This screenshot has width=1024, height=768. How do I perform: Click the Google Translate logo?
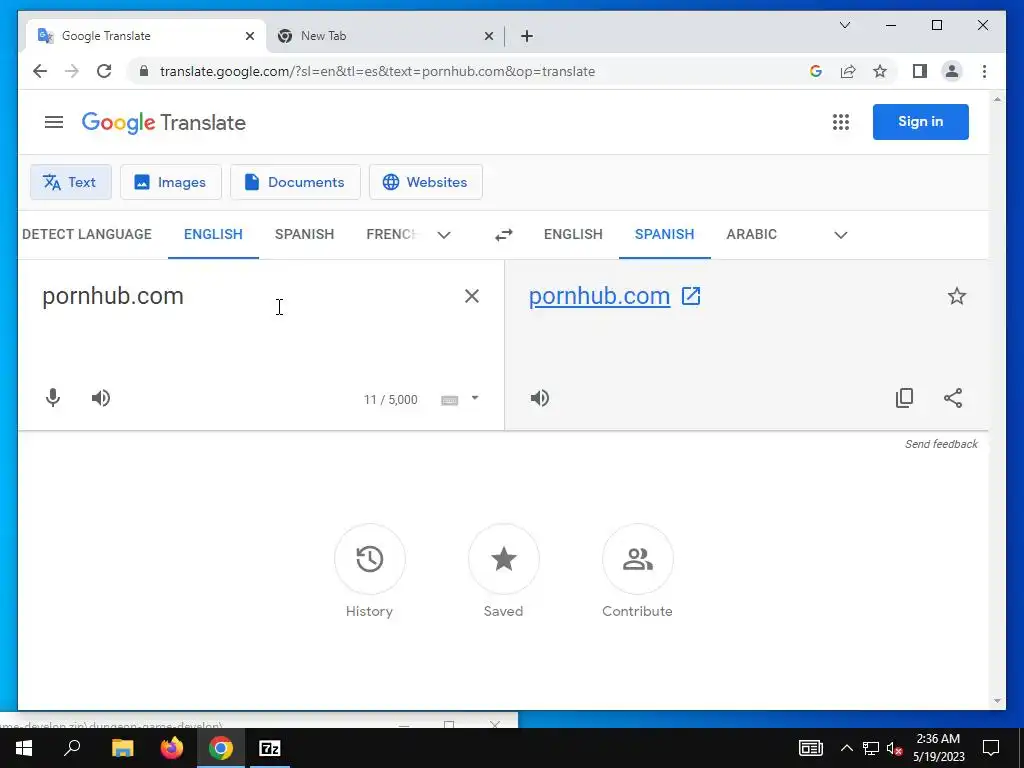click(x=163, y=123)
